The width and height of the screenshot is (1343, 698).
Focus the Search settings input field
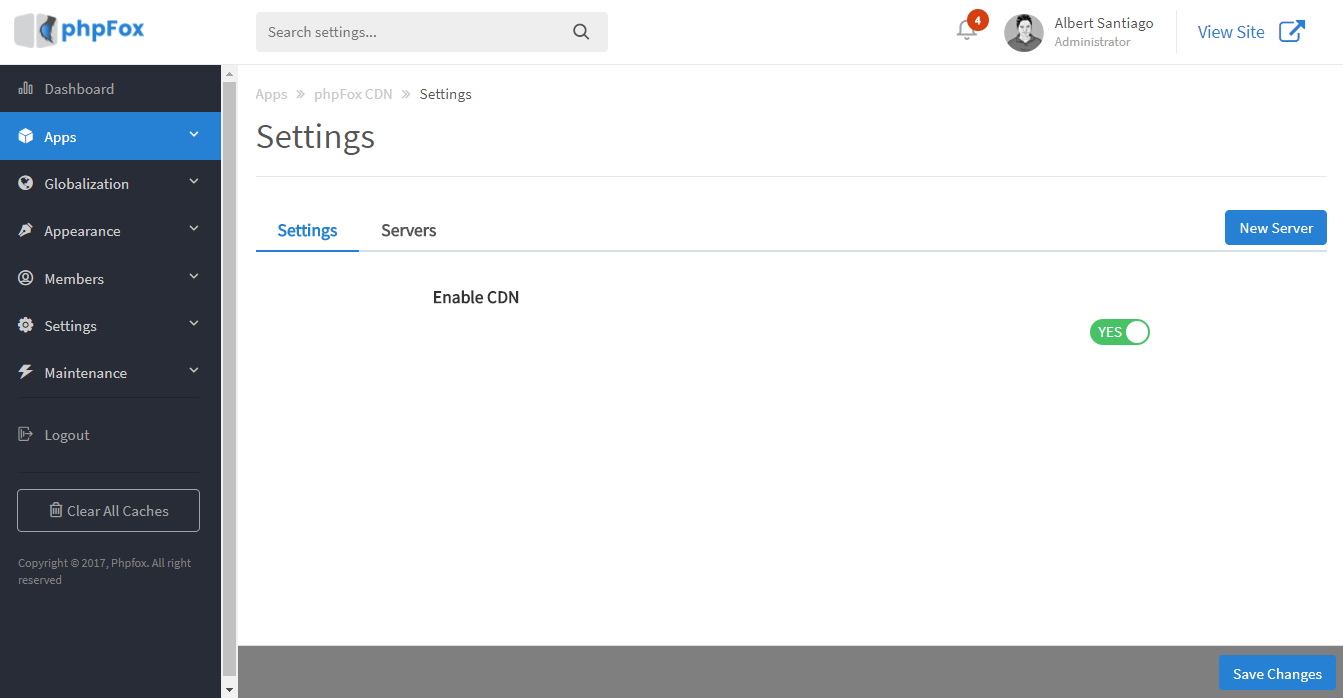click(432, 32)
